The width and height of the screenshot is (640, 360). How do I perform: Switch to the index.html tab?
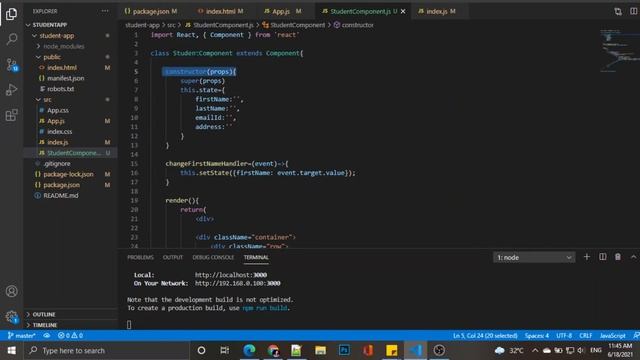tap(220, 11)
